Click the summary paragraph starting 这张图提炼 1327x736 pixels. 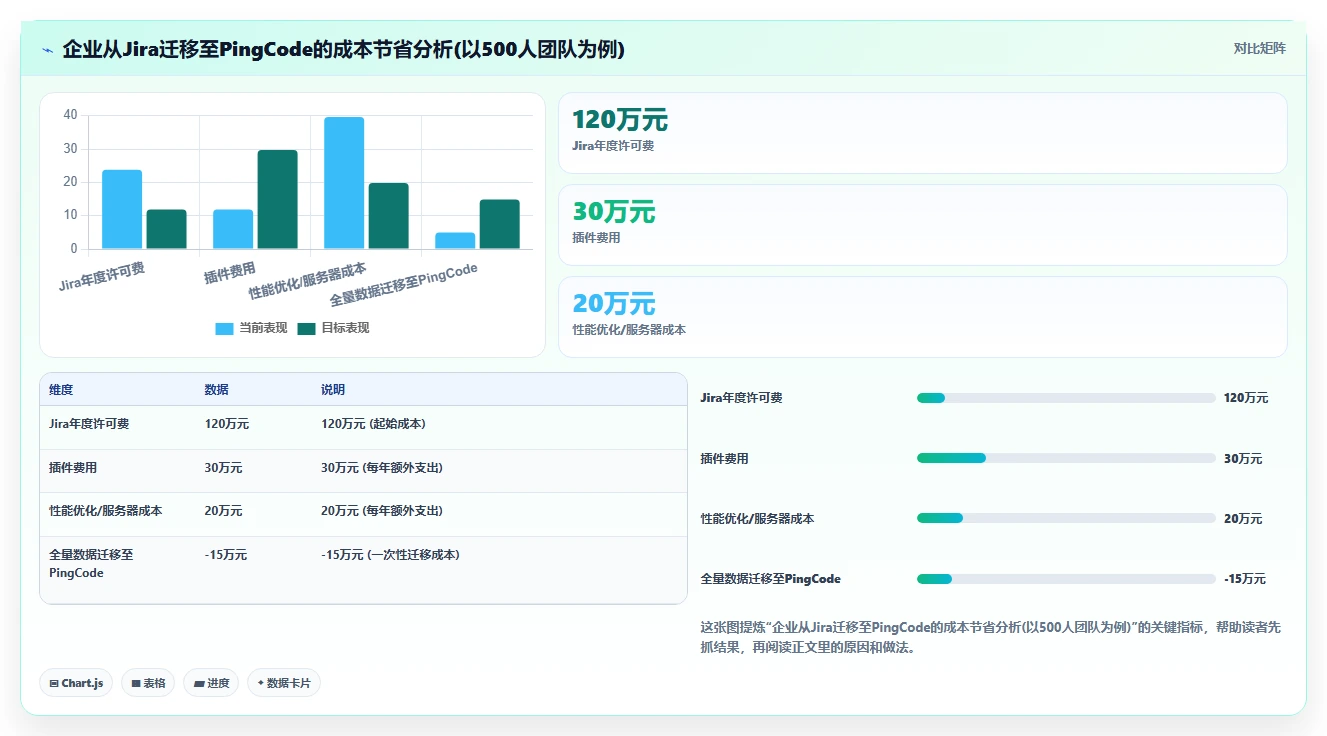(990, 637)
